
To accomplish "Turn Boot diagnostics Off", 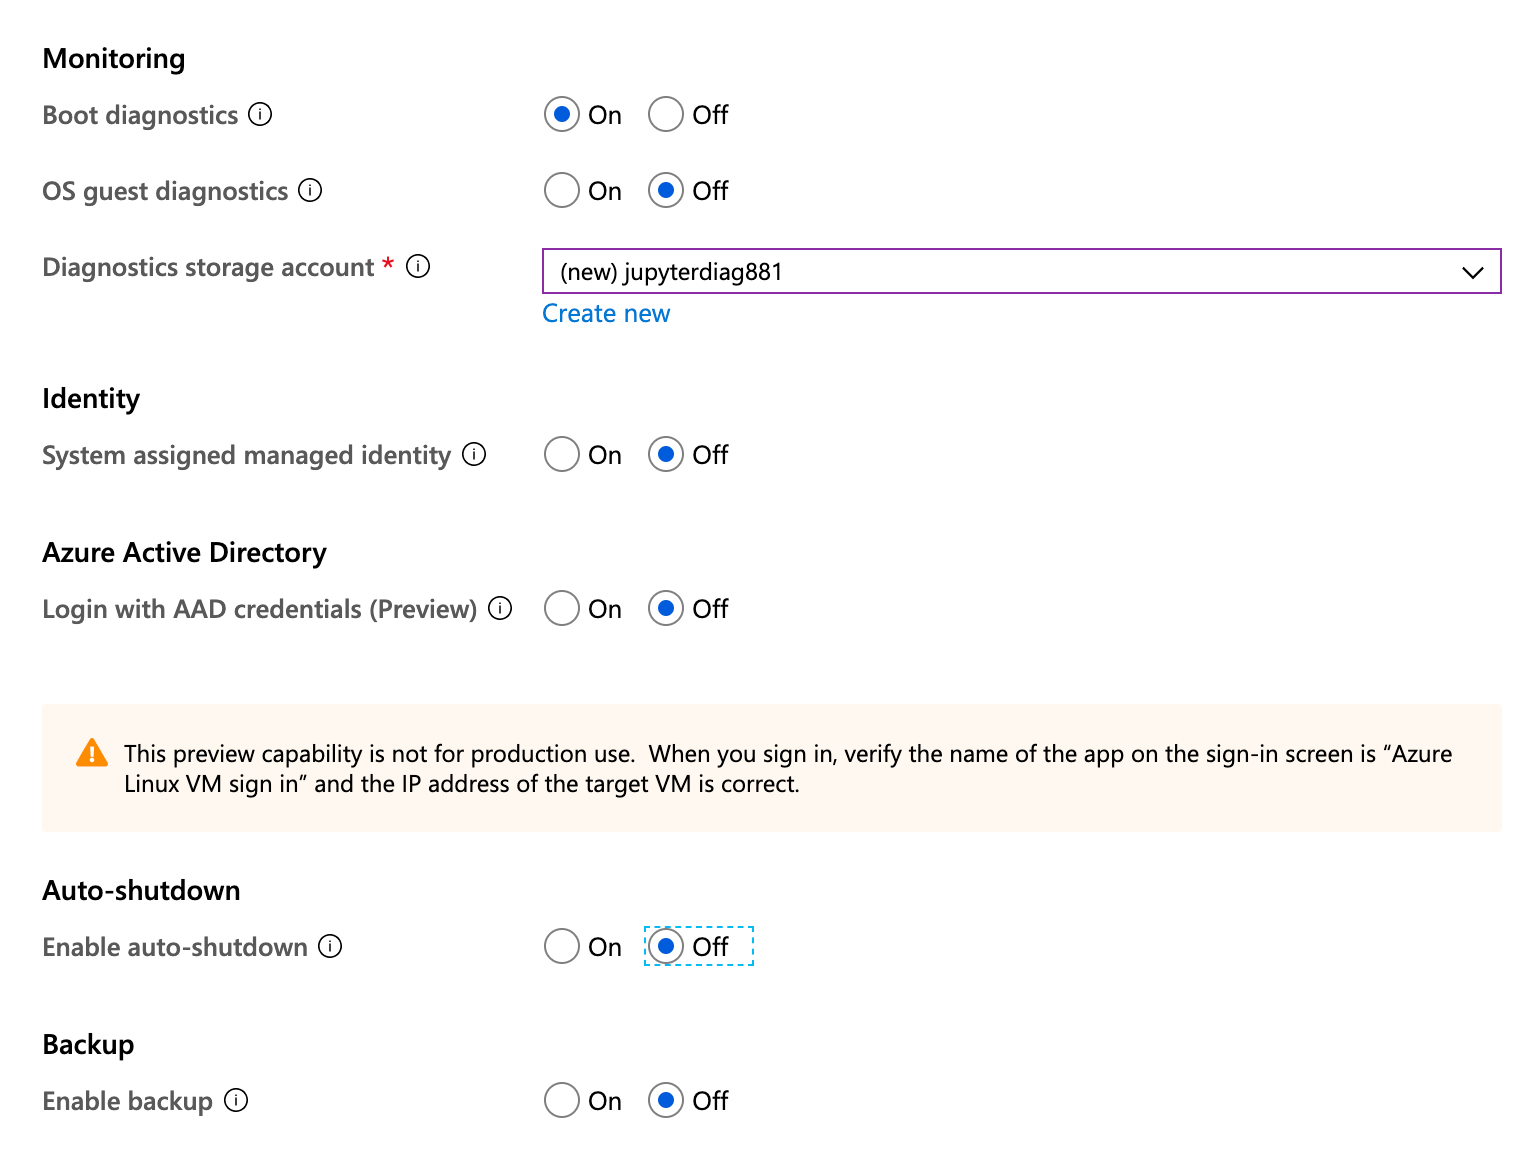I will (666, 114).
